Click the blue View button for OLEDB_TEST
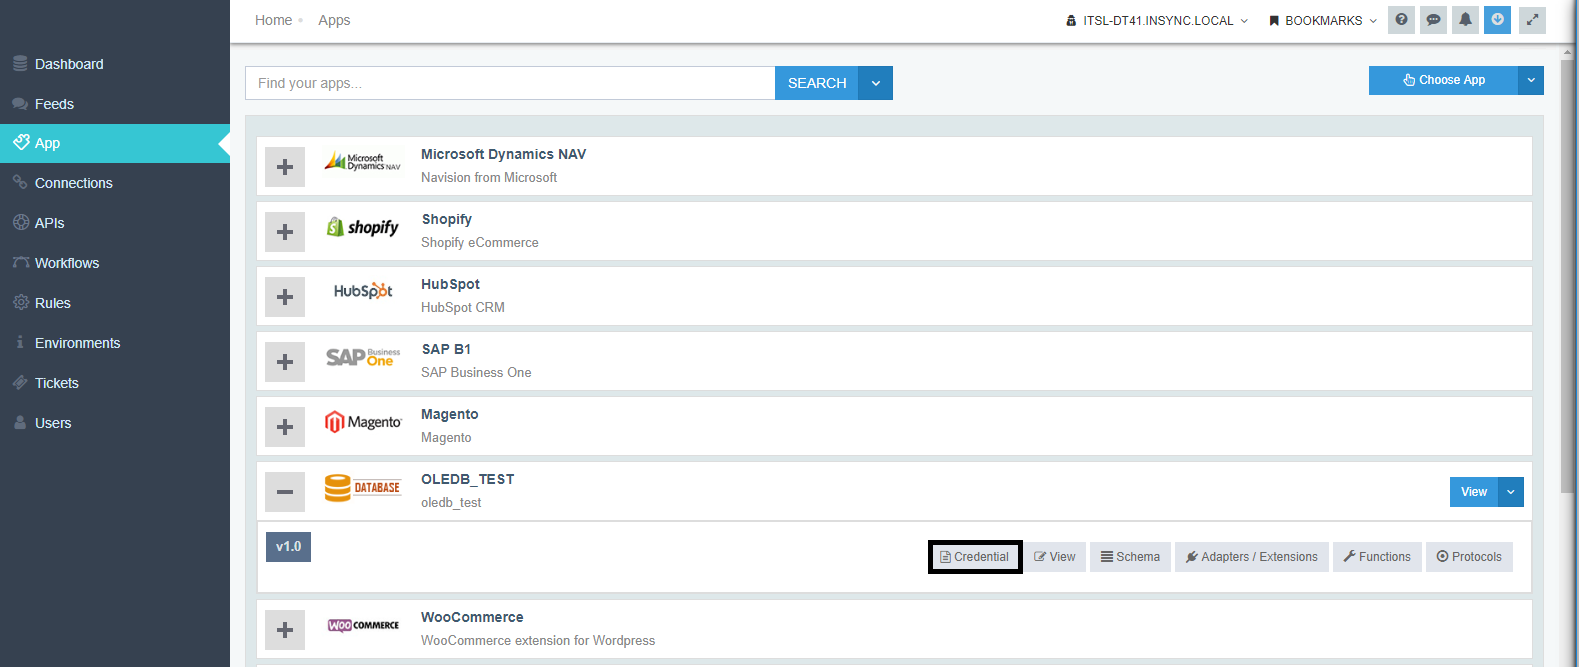Viewport: 1579px width, 667px height. pyautogui.click(x=1474, y=492)
